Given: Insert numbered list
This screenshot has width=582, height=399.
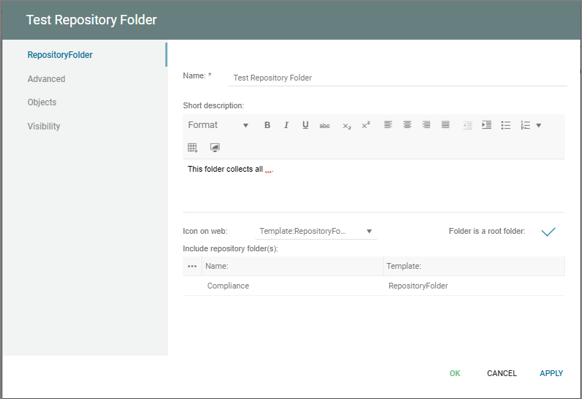Looking at the screenshot, I should pyautogui.click(x=525, y=125).
